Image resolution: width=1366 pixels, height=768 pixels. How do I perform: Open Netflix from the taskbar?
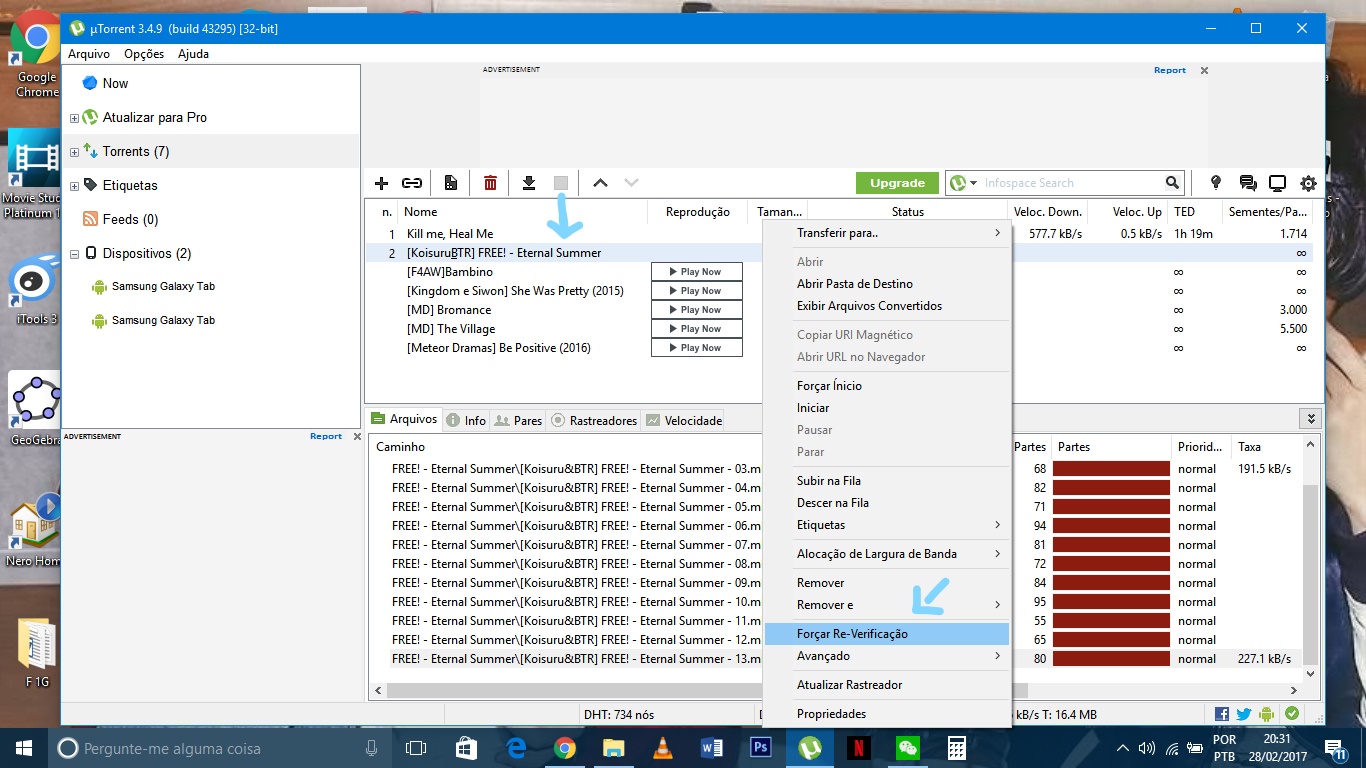pos(858,747)
